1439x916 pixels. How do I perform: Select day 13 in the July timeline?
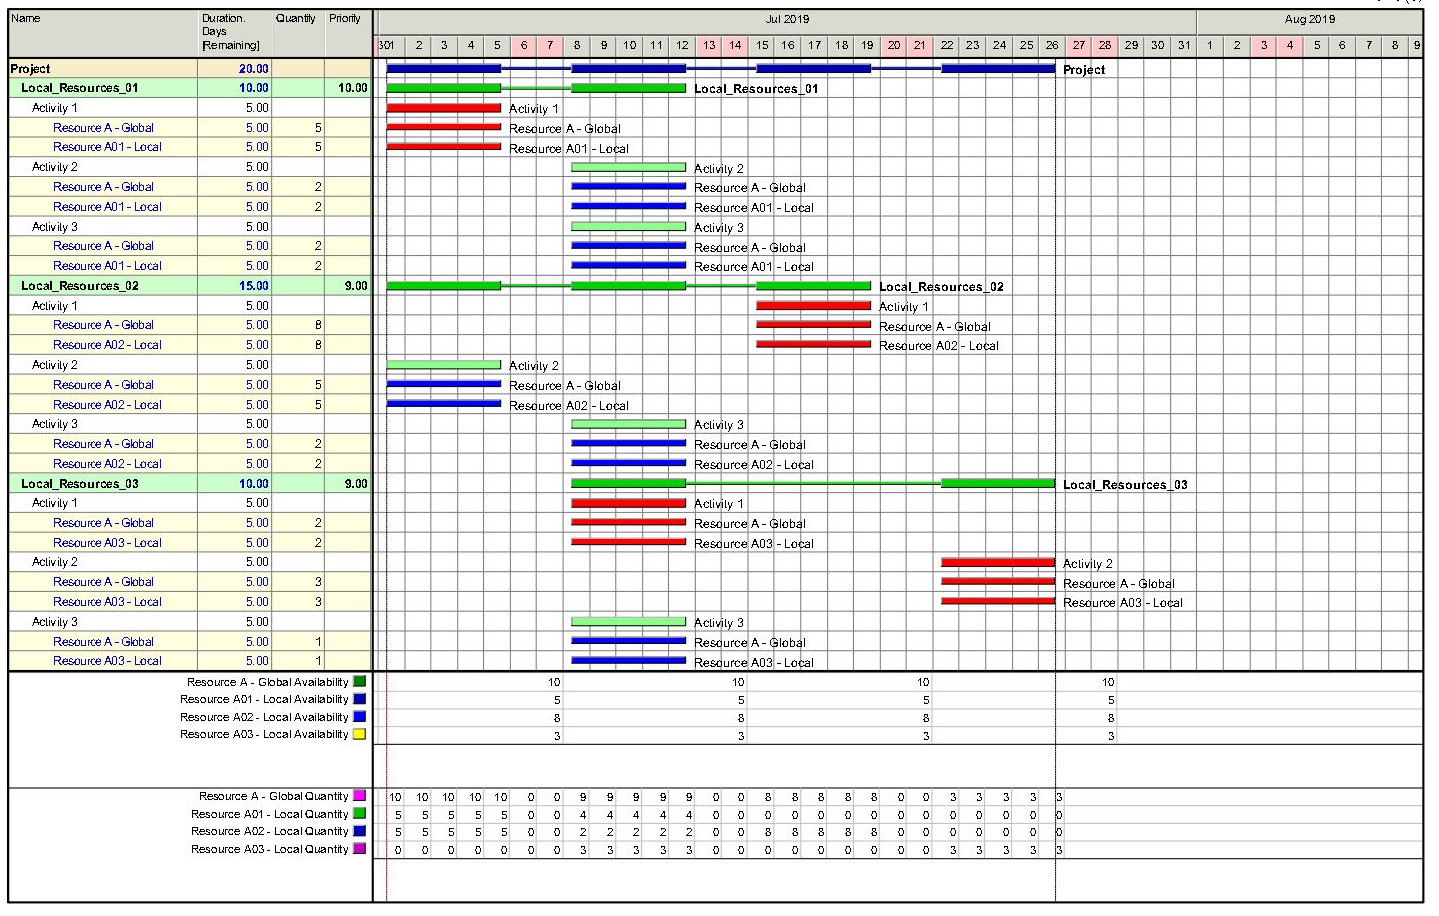(709, 46)
